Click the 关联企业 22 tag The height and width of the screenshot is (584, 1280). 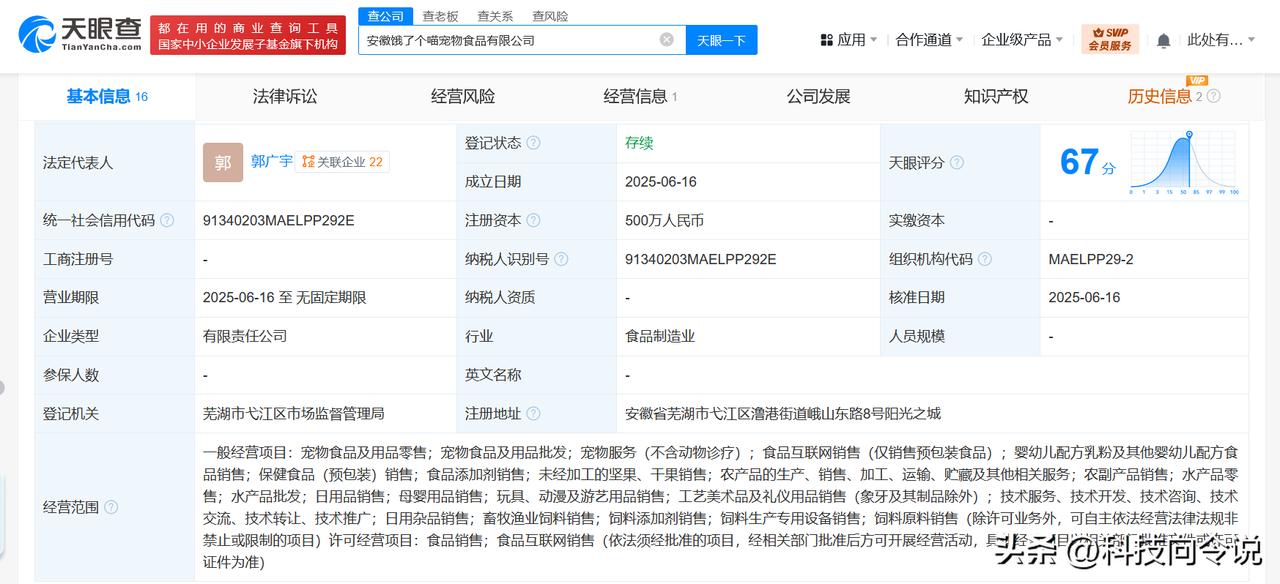click(342, 161)
